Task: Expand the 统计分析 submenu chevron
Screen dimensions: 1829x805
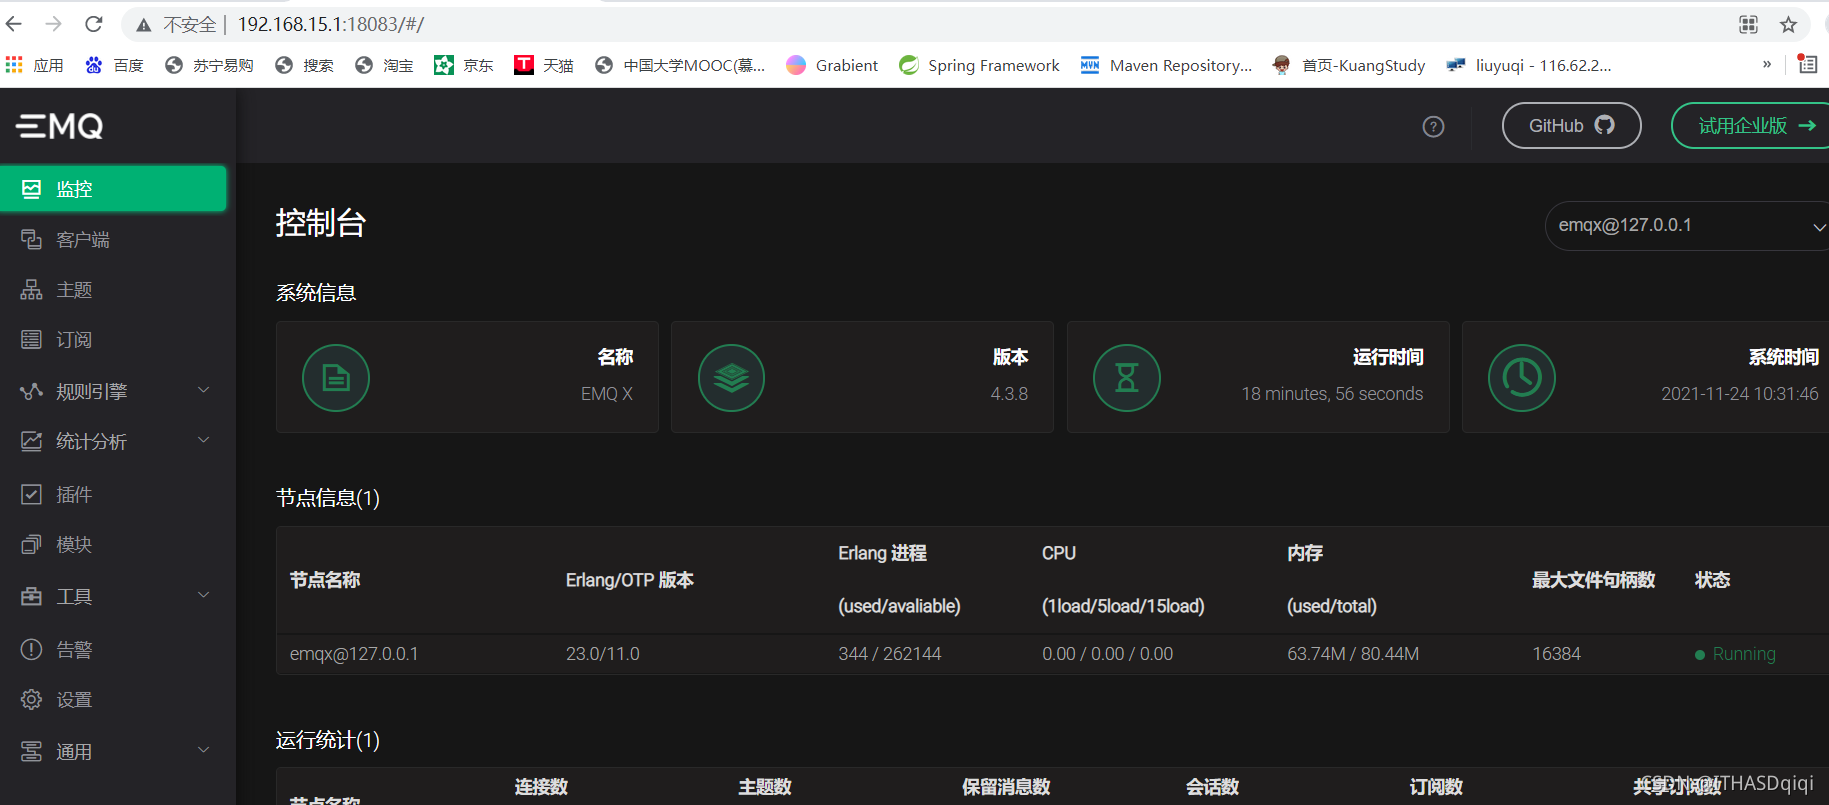Action: [x=204, y=440]
